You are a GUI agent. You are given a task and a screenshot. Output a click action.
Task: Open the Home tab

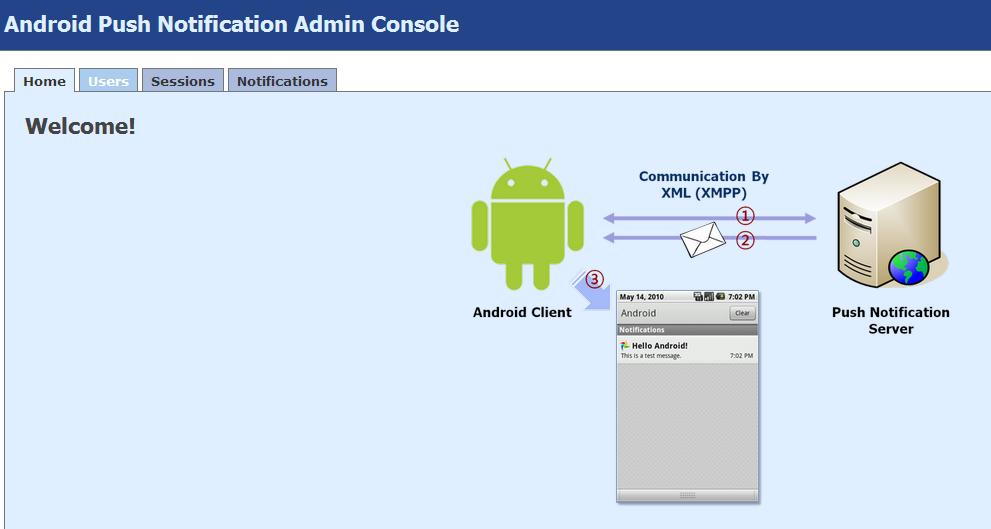[44, 81]
